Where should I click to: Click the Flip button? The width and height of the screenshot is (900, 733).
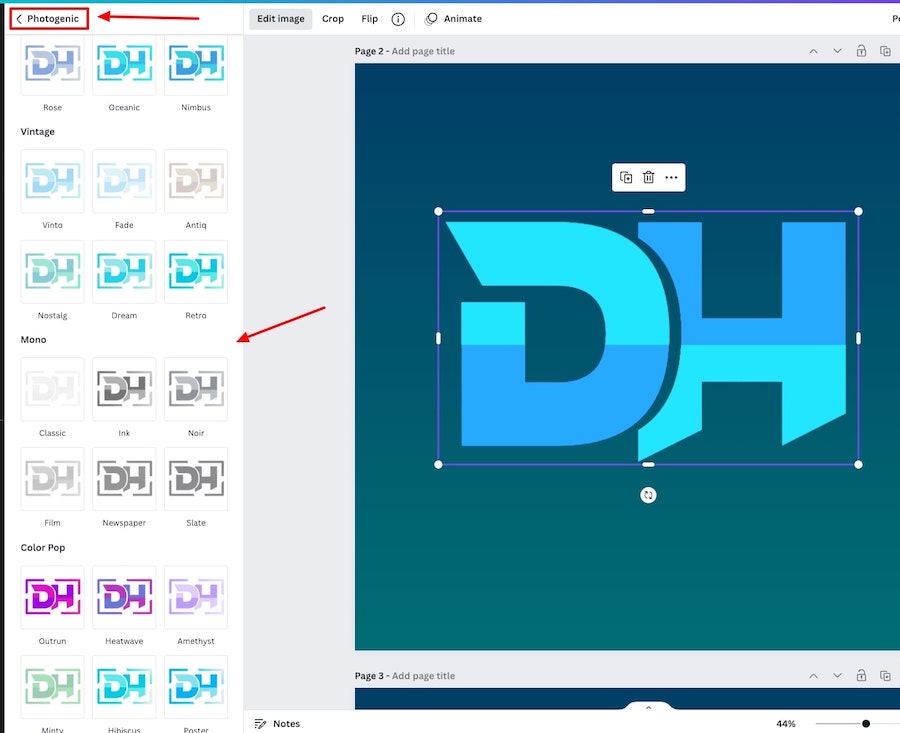pos(370,19)
